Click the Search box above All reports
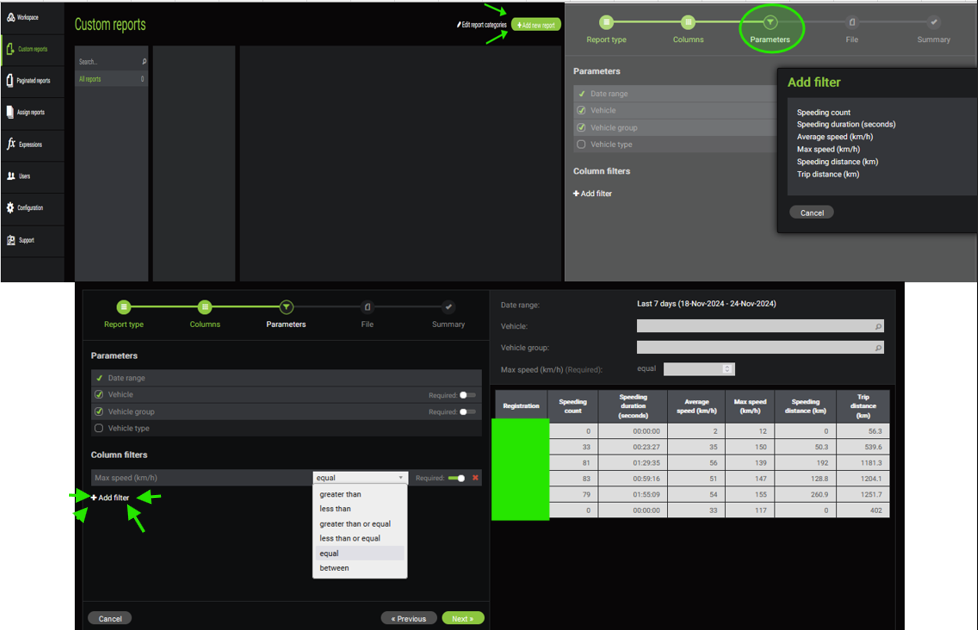Viewport: 978px width, 630px height. point(108,62)
